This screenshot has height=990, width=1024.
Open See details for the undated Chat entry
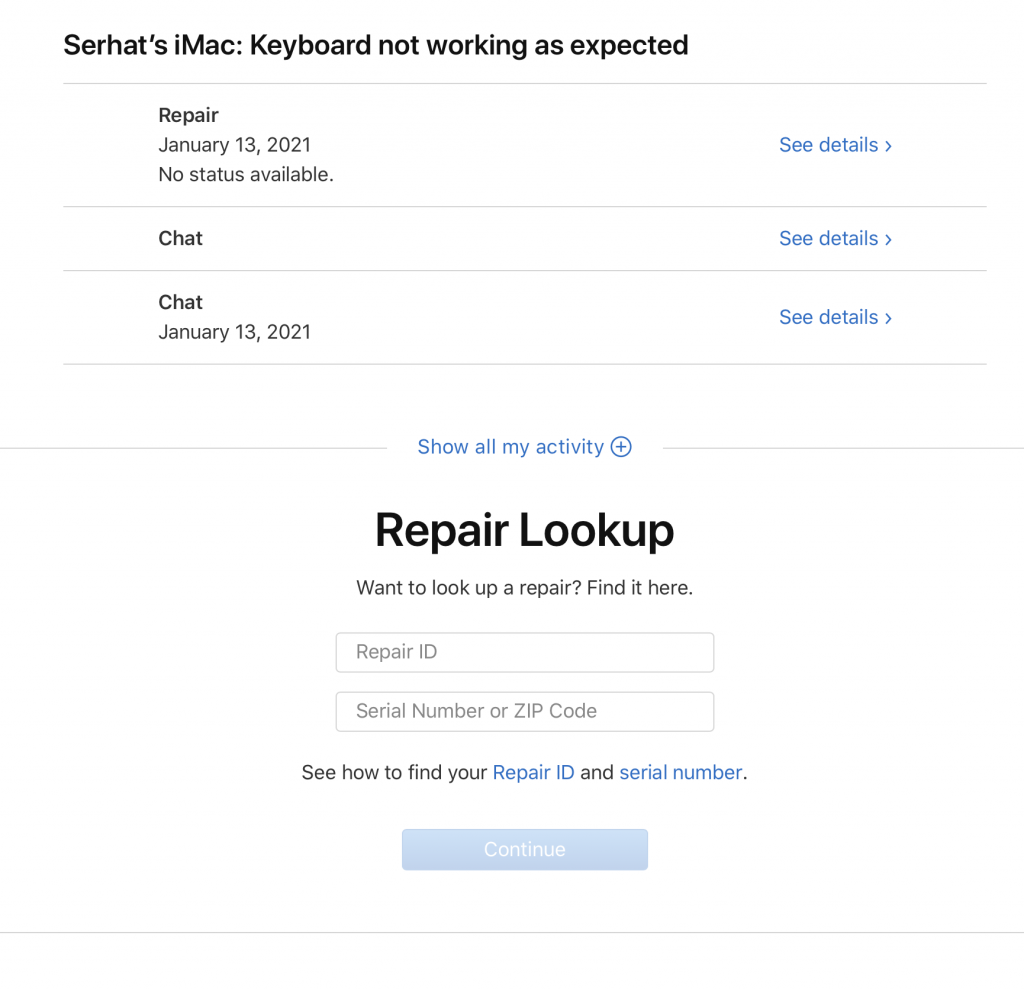835,238
